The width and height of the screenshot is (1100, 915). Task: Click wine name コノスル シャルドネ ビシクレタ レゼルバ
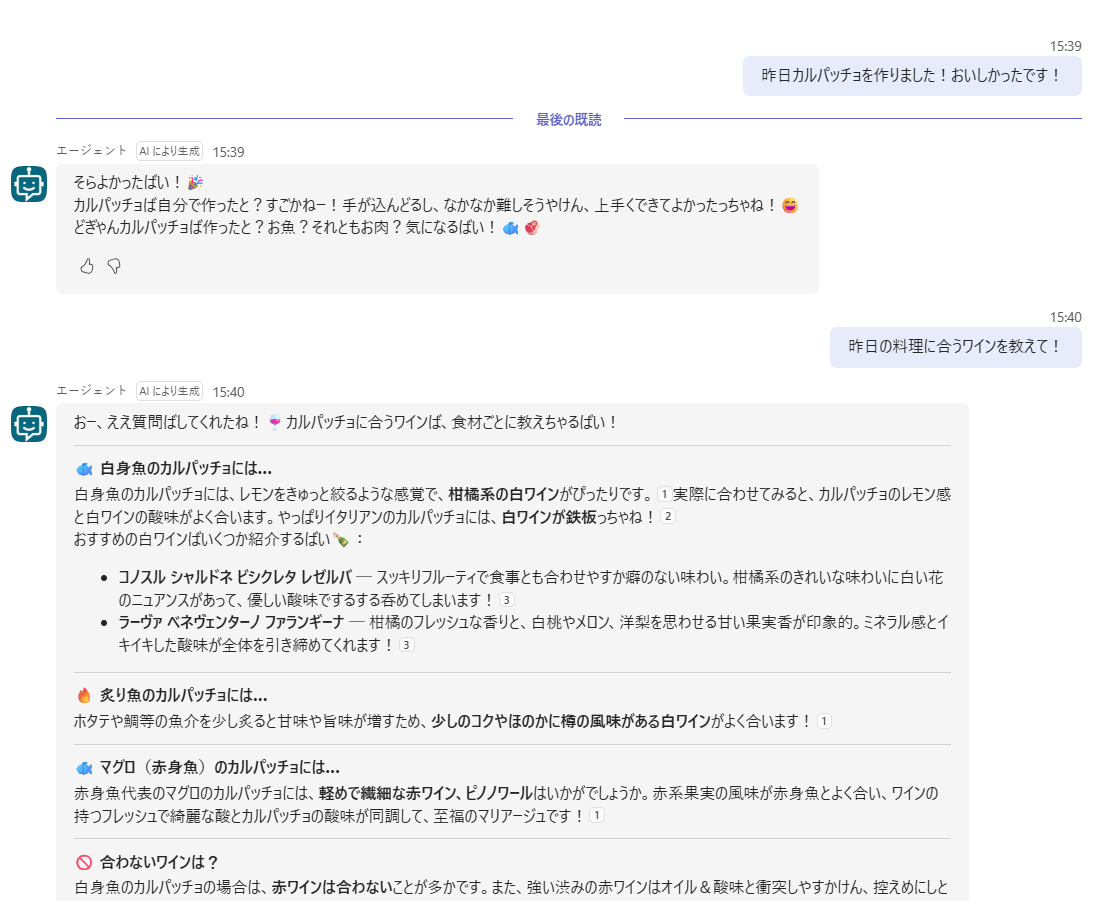[x=235, y=577]
